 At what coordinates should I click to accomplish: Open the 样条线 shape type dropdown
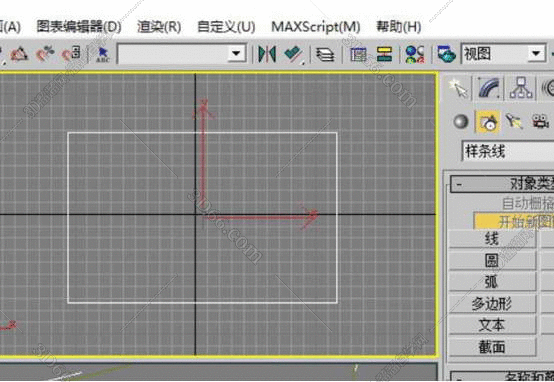coord(508,152)
